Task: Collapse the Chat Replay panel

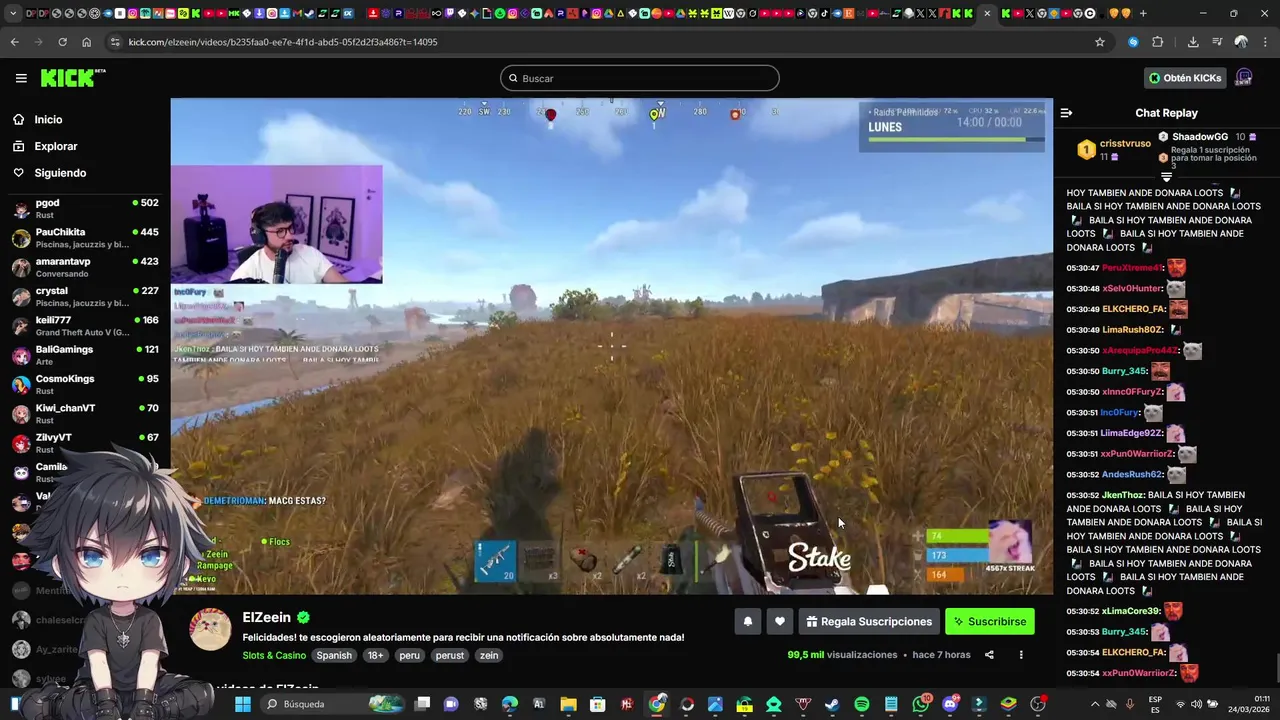Action: [1066, 113]
